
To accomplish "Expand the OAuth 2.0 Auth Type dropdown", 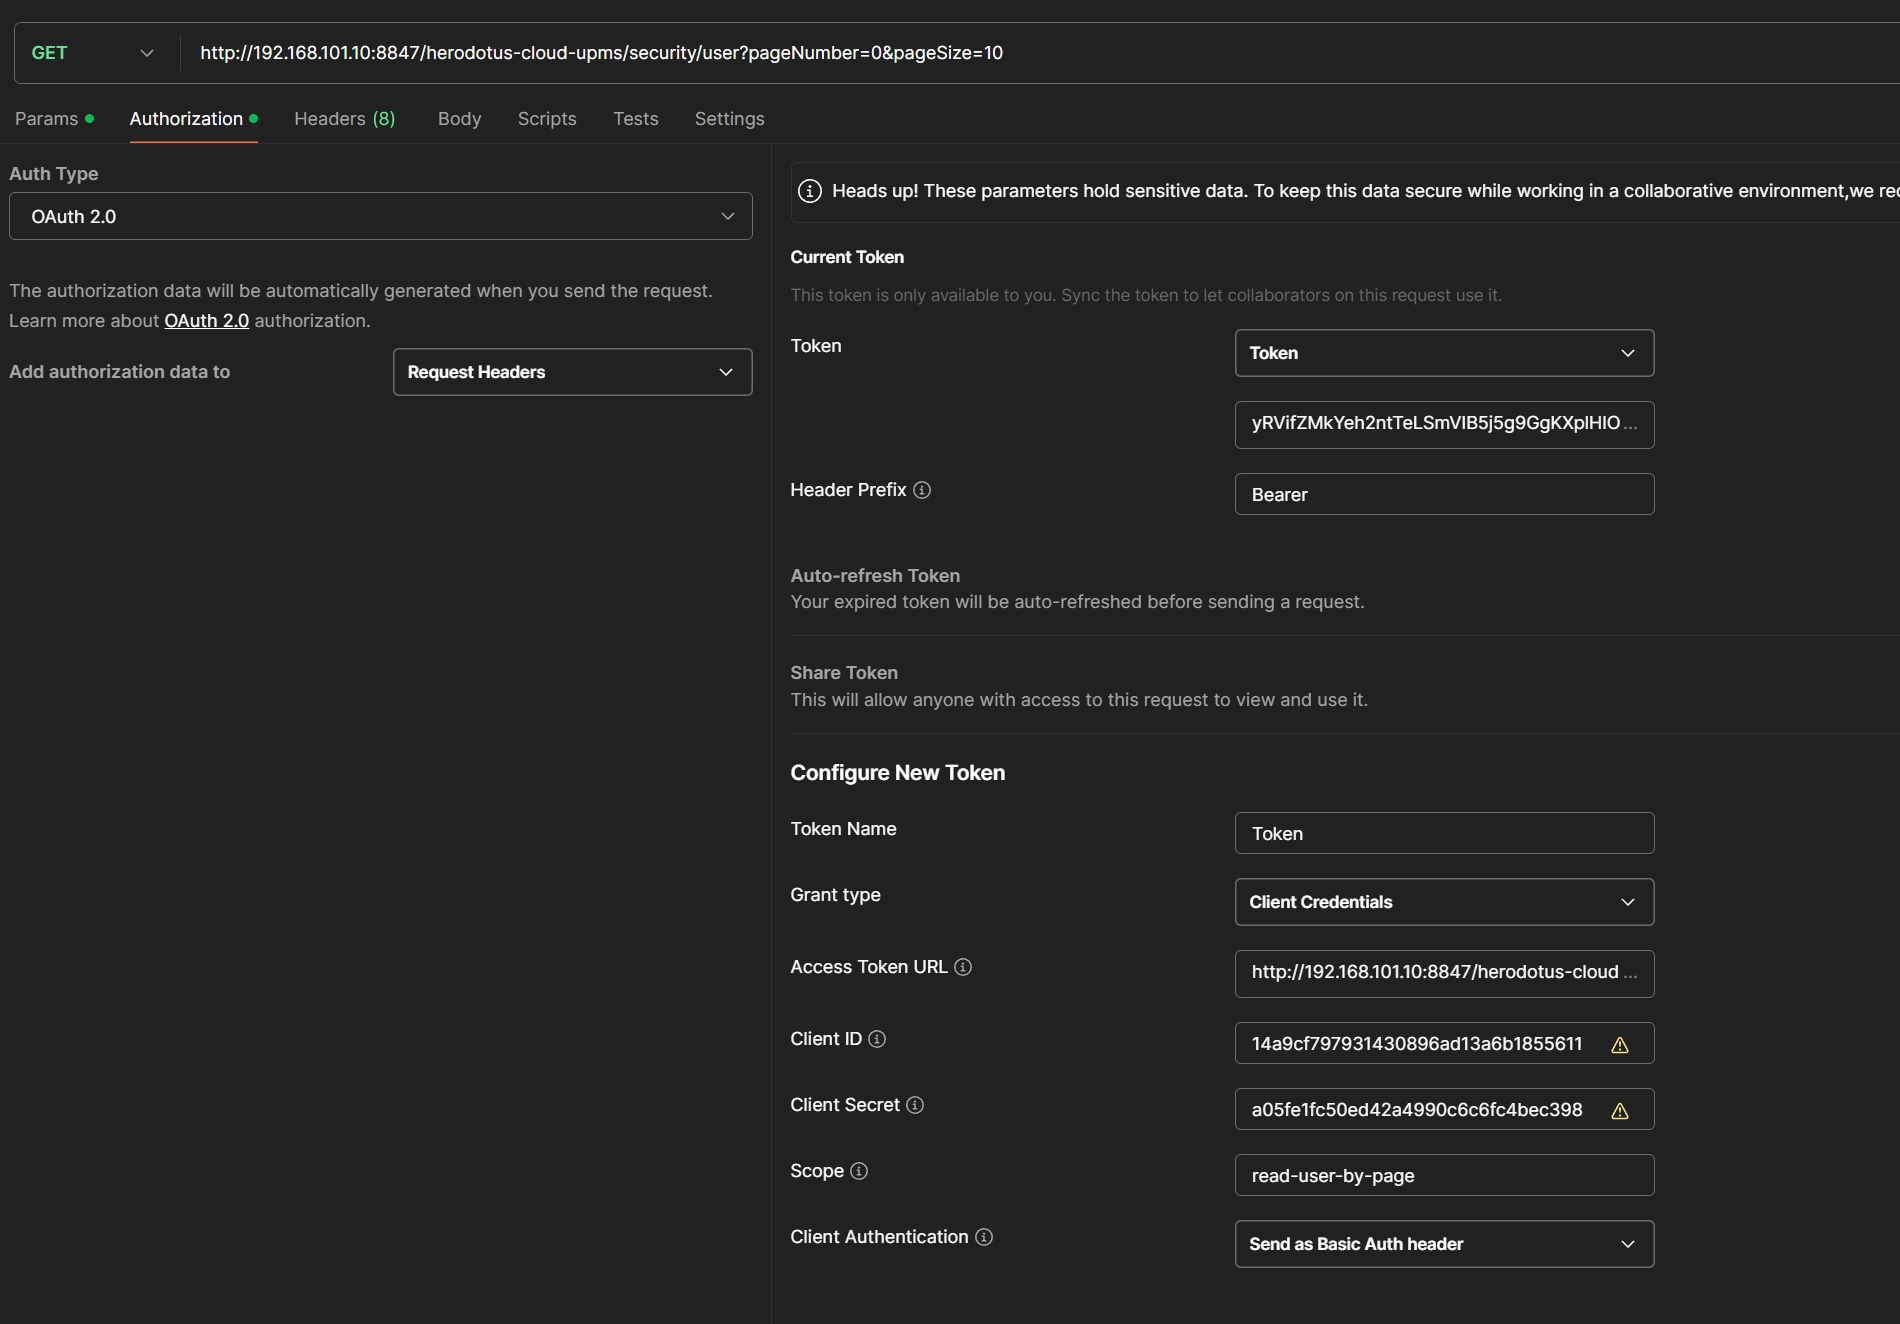I will pos(380,216).
